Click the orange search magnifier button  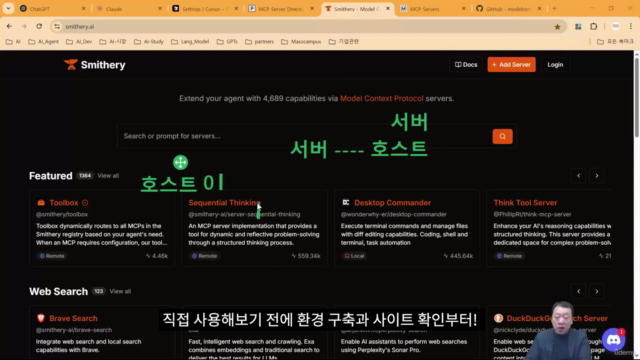(502, 136)
